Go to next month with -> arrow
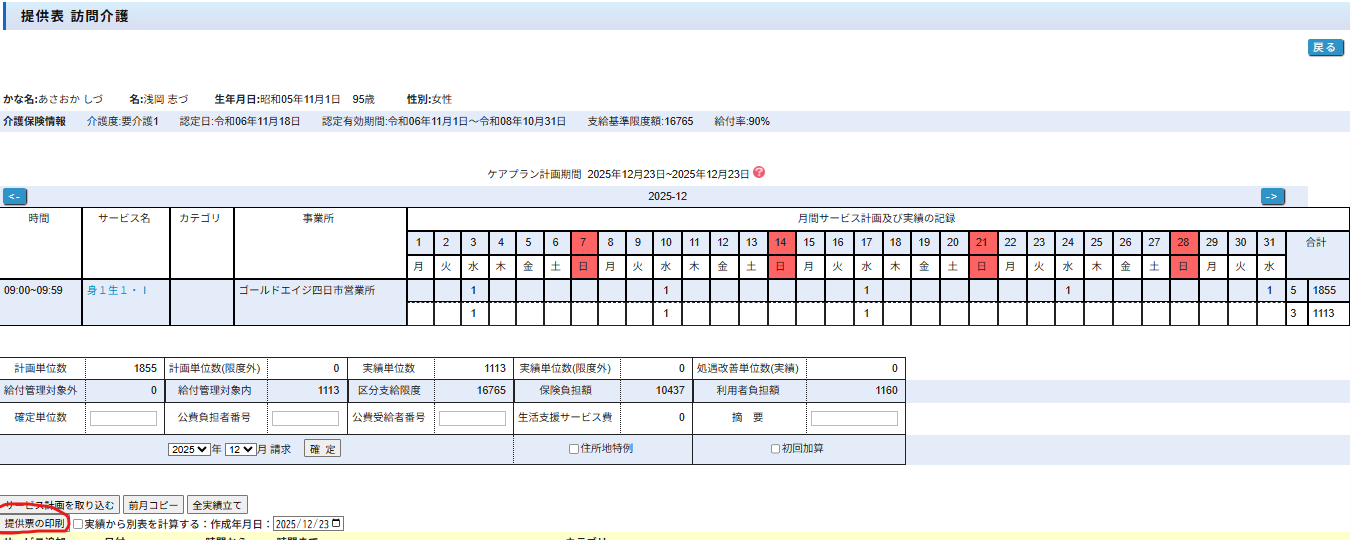Viewport: 1351px width, 540px height. (x=1272, y=196)
